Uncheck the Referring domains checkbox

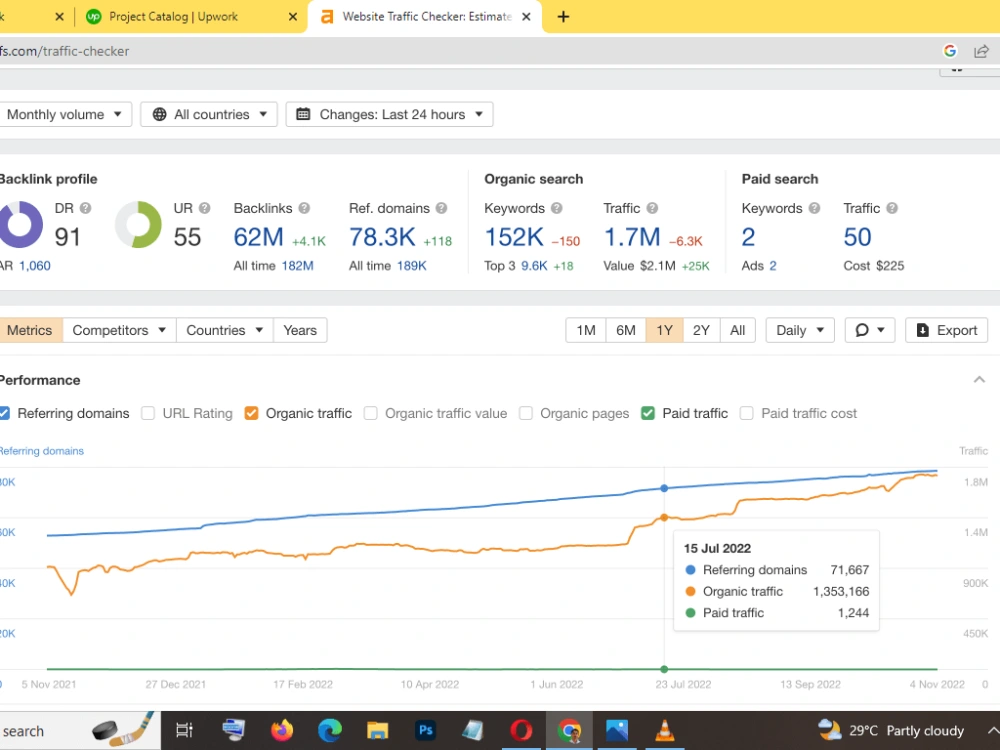coord(4,413)
